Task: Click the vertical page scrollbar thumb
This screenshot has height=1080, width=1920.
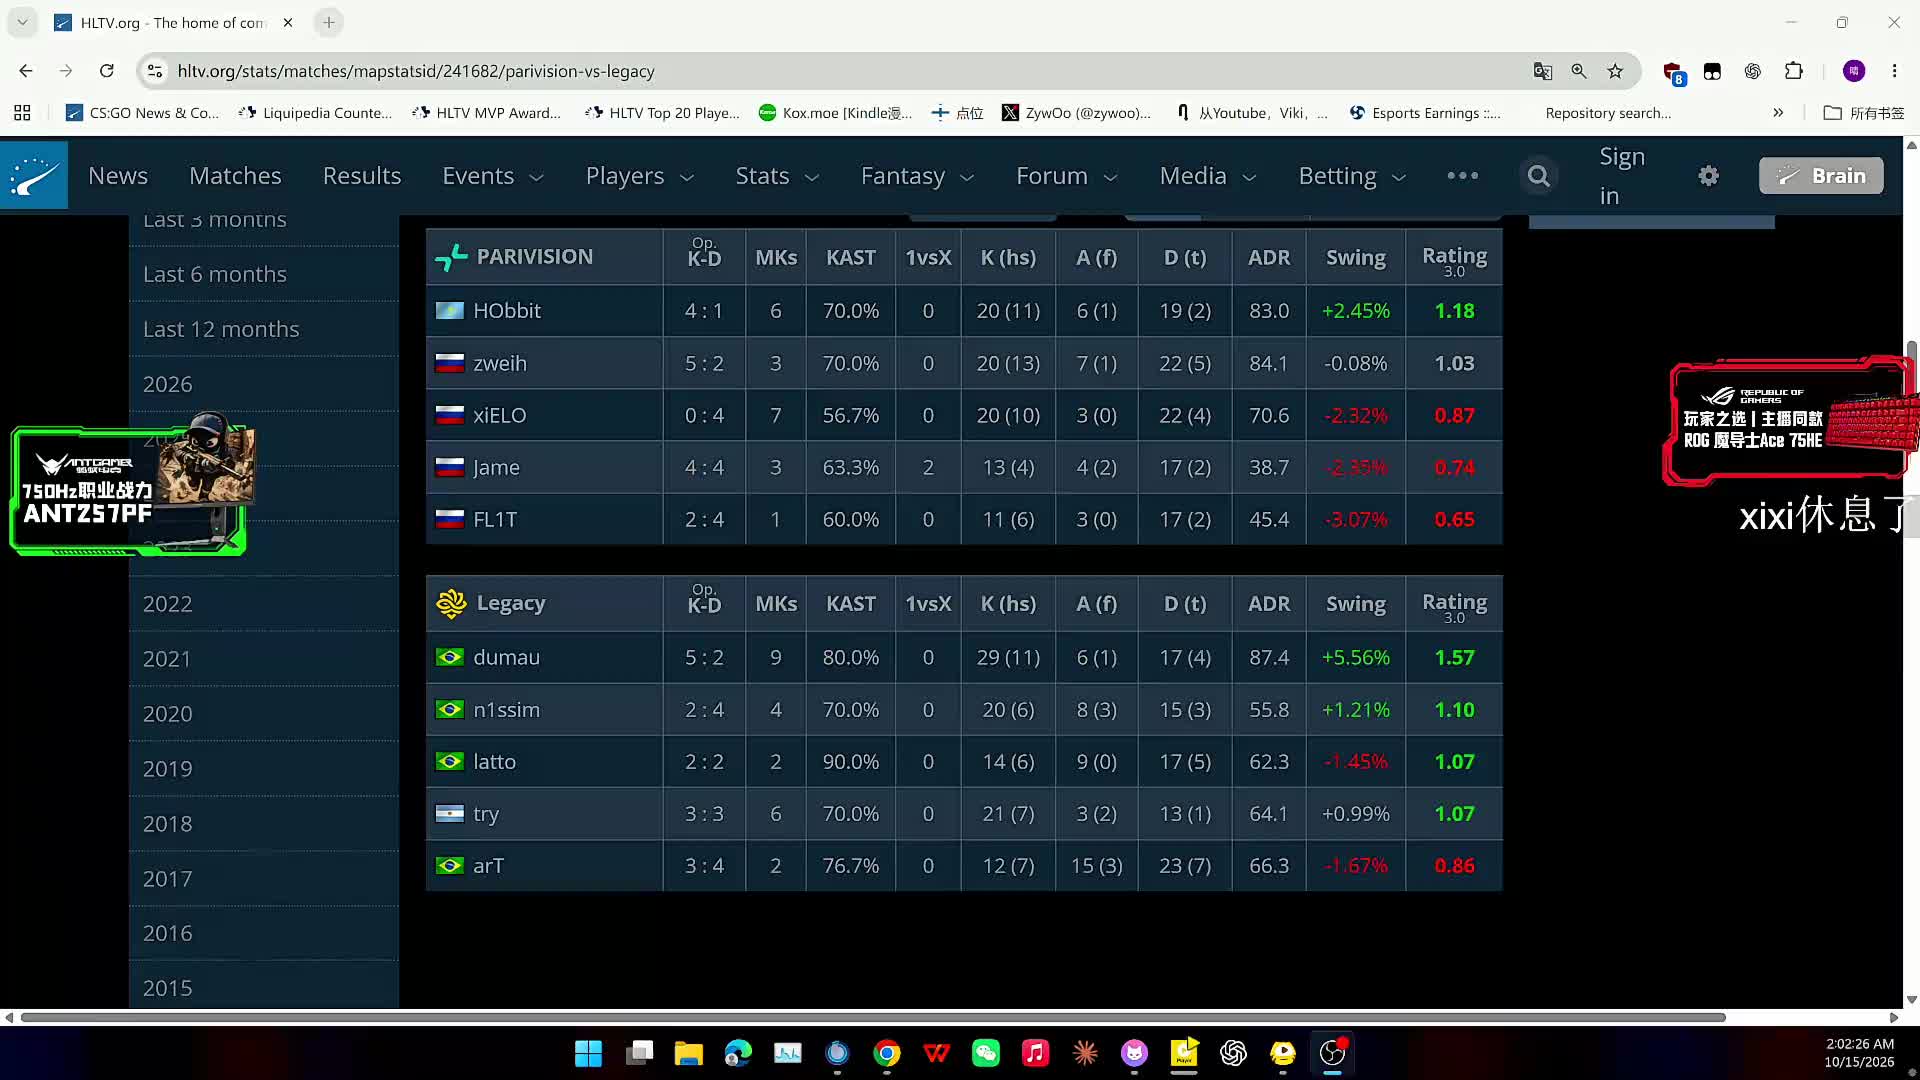Action: point(1911,440)
